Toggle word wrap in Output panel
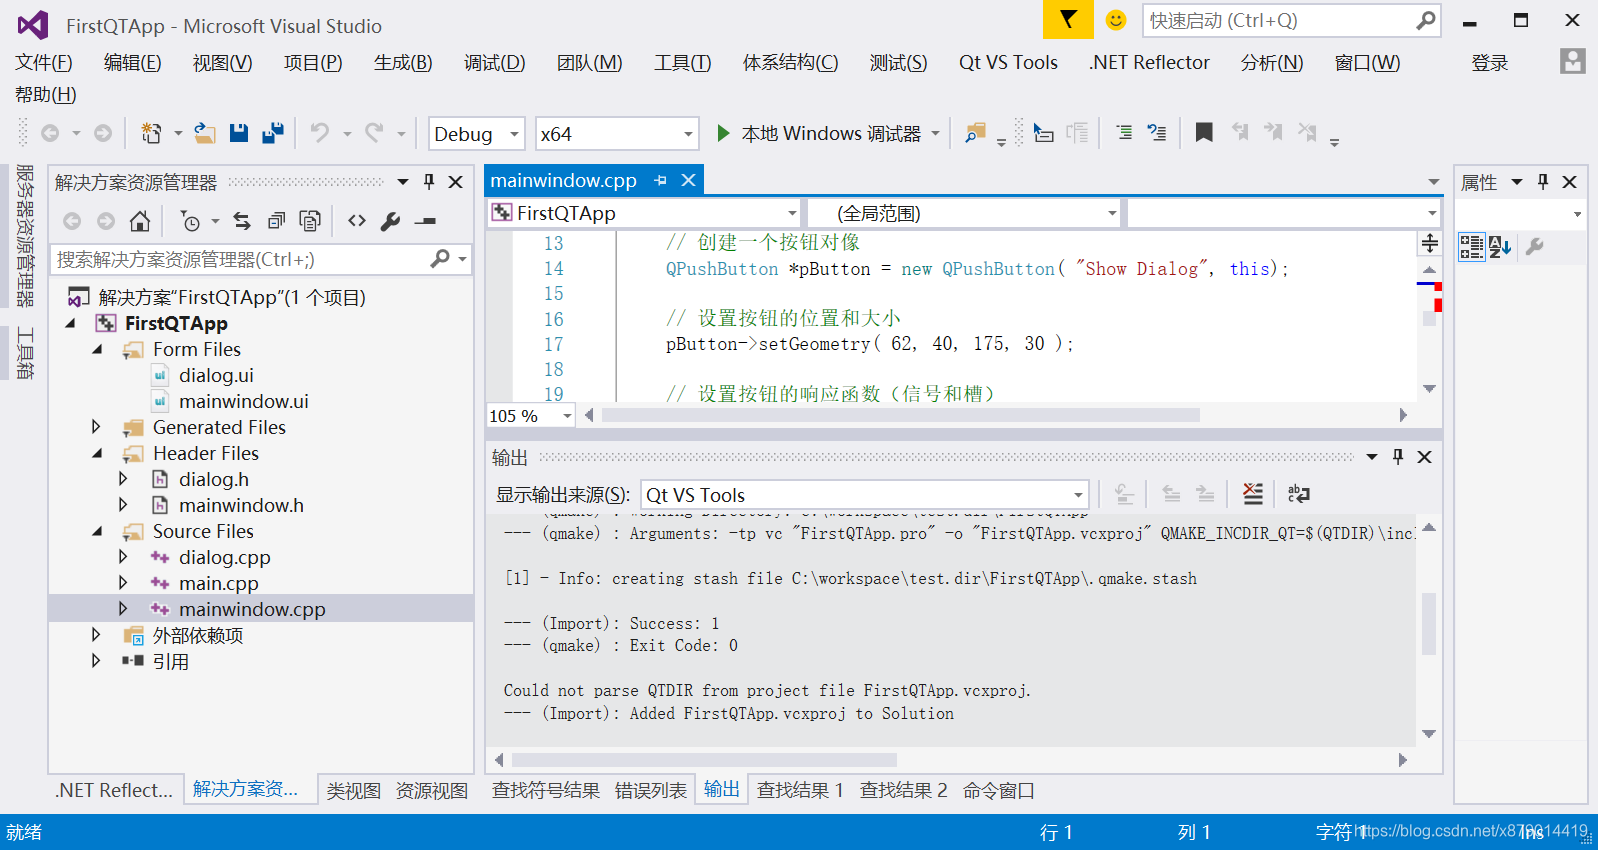 [x=1298, y=494]
